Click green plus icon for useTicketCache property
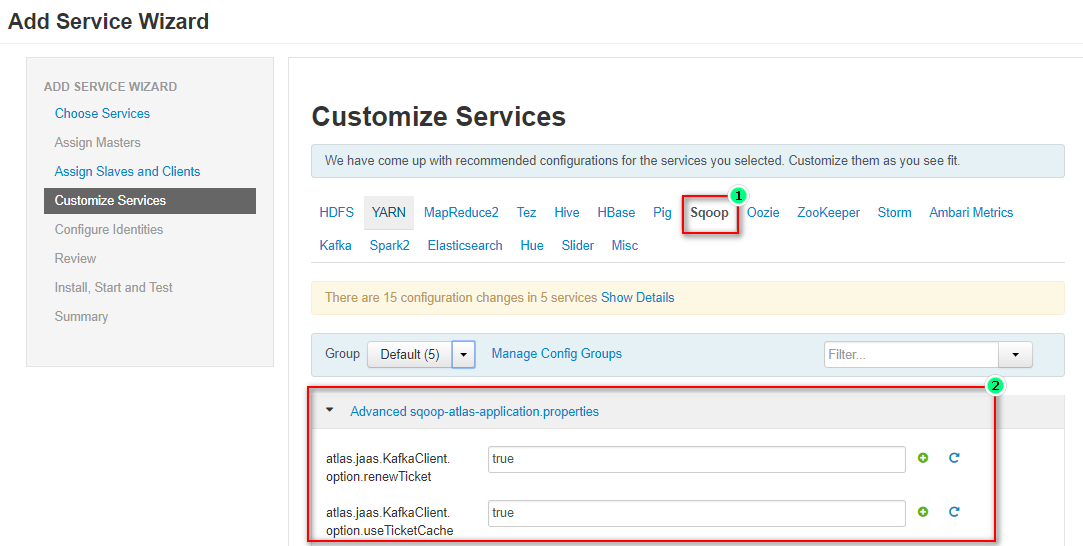Screen dimensions: 1083x546 [923, 511]
